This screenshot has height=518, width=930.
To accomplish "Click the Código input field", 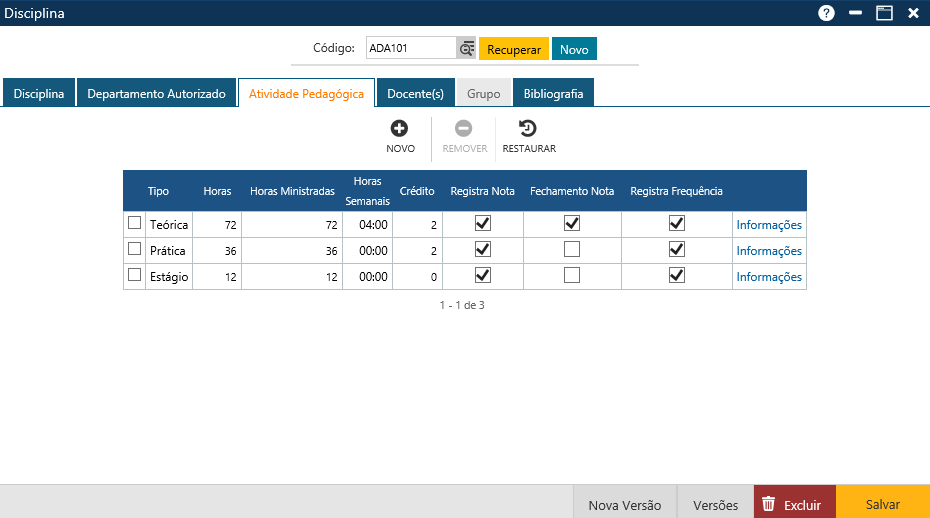I will click(x=410, y=48).
